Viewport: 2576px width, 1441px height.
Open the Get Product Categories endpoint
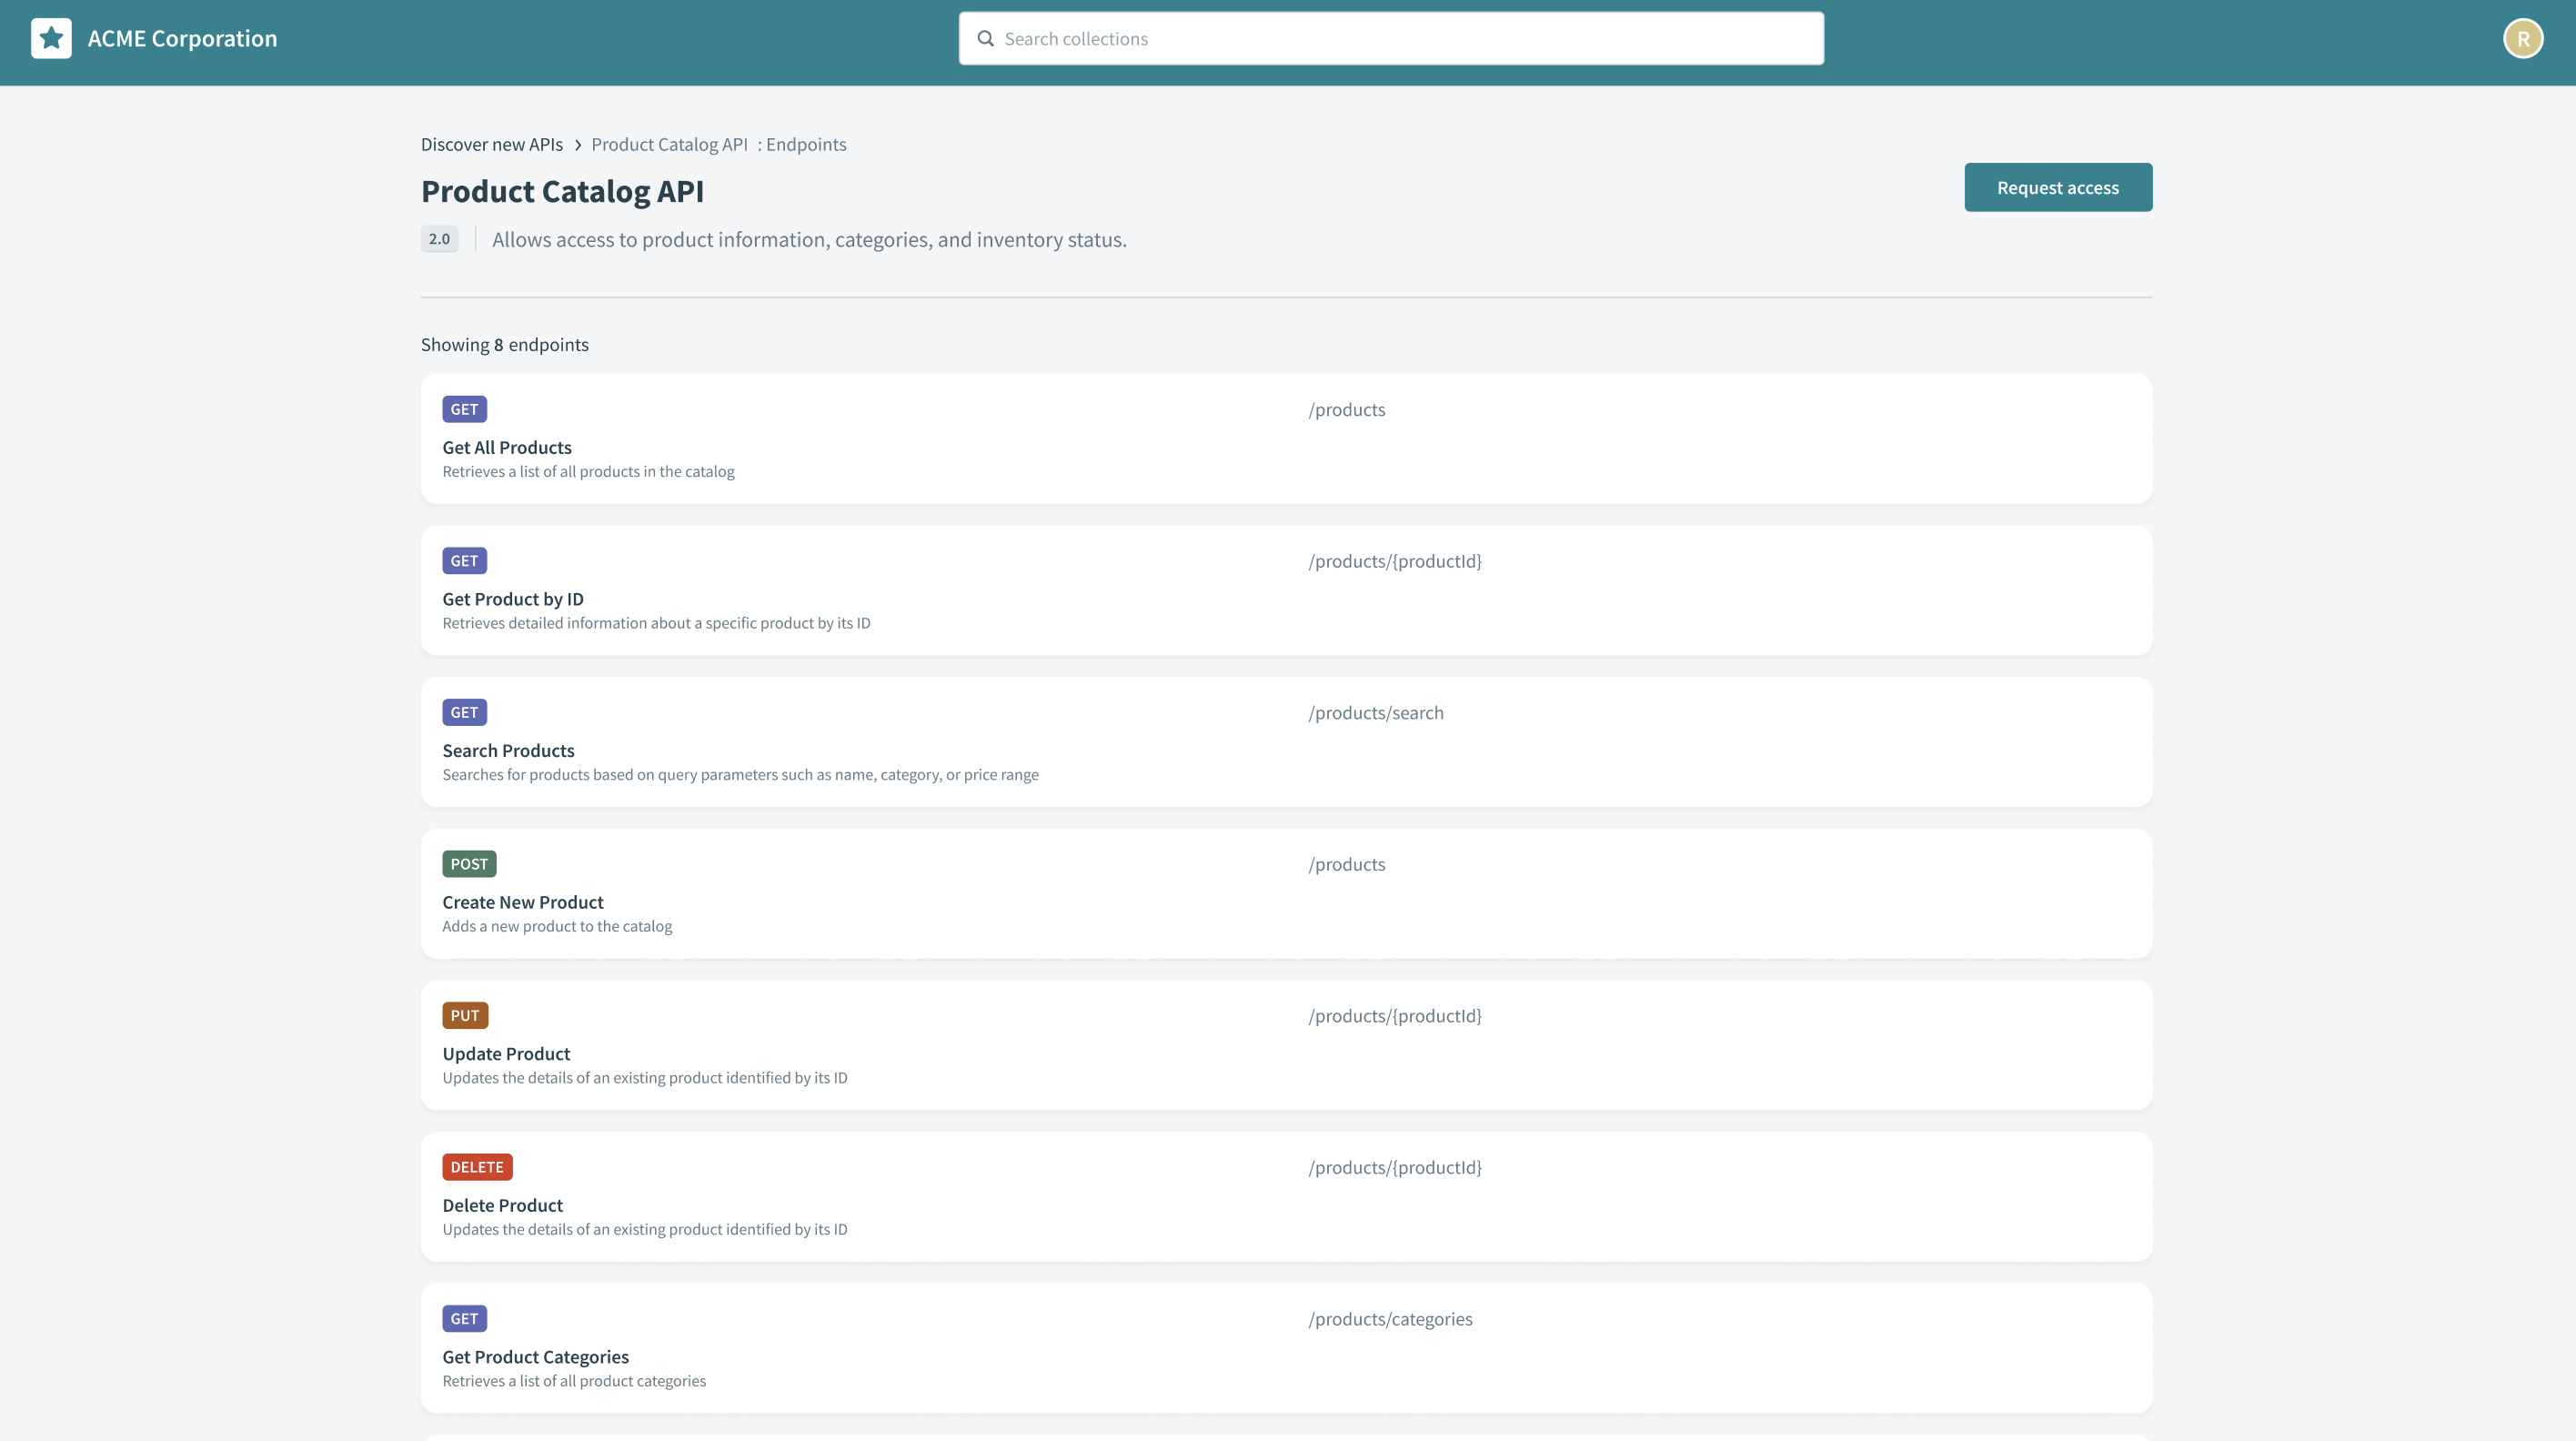1287,1347
